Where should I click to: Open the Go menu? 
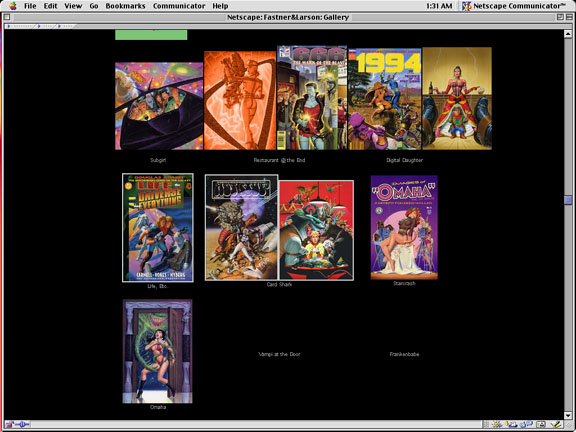click(94, 6)
